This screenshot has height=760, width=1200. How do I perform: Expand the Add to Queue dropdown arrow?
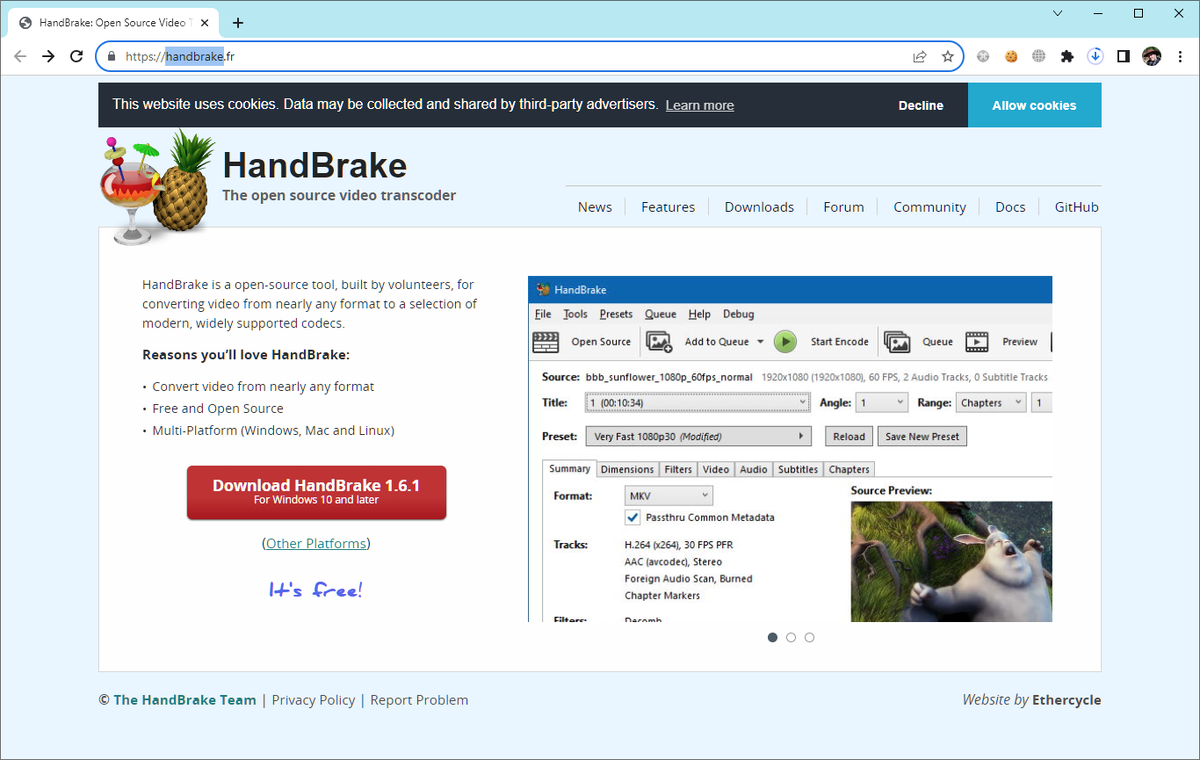coord(760,342)
